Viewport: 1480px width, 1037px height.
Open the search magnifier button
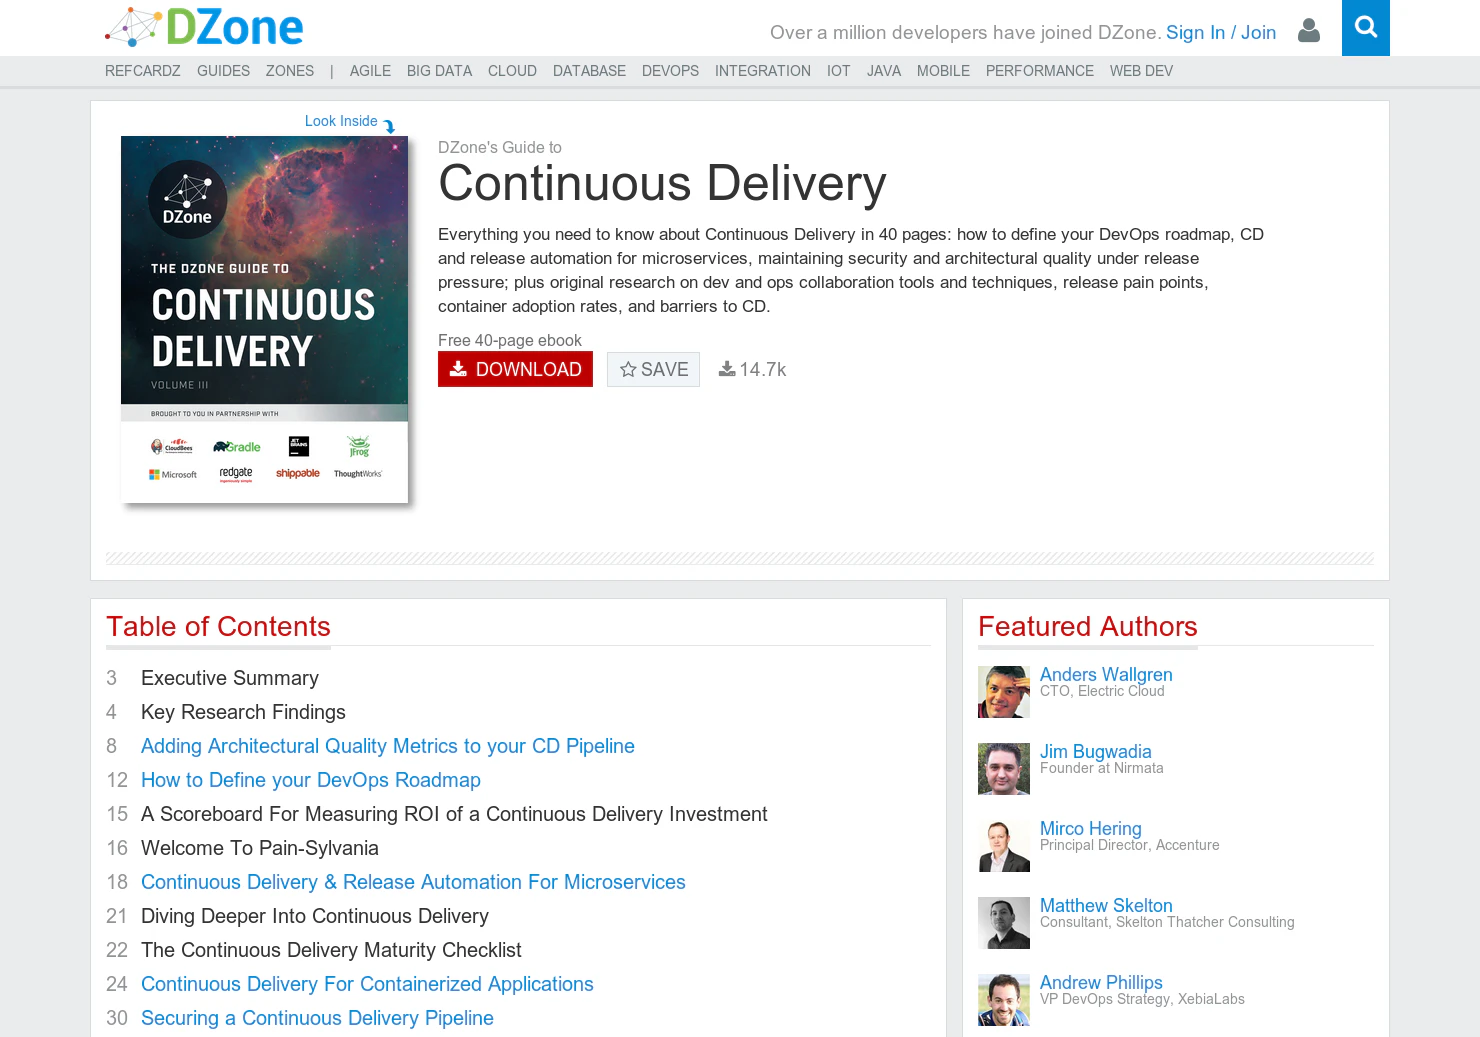coord(1366,28)
